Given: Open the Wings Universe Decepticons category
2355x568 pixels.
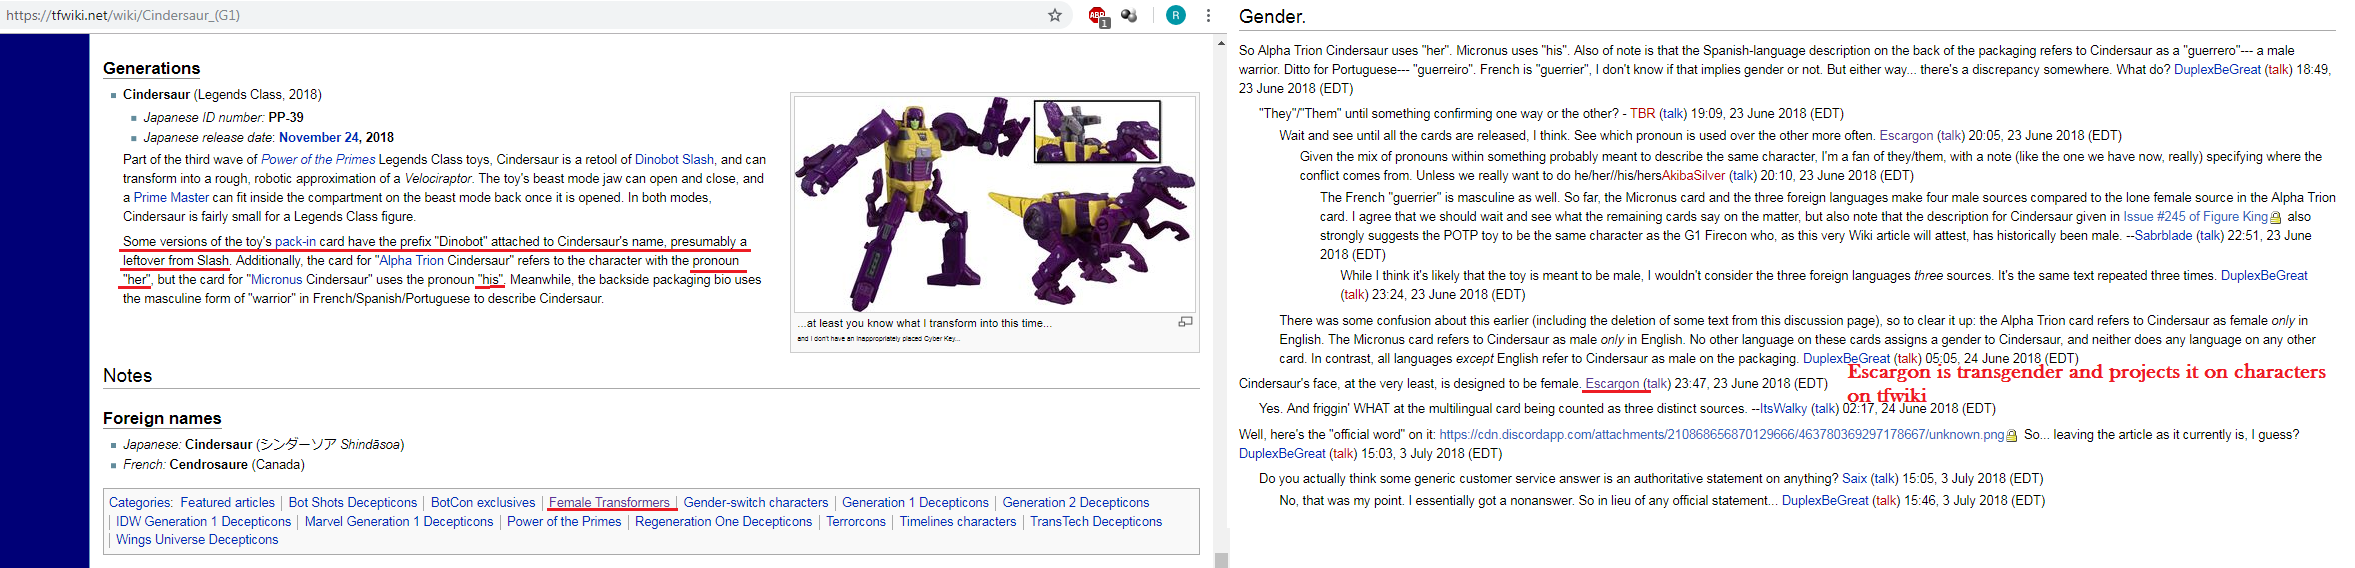Looking at the screenshot, I should pyautogui.click(x=197, y=539).
